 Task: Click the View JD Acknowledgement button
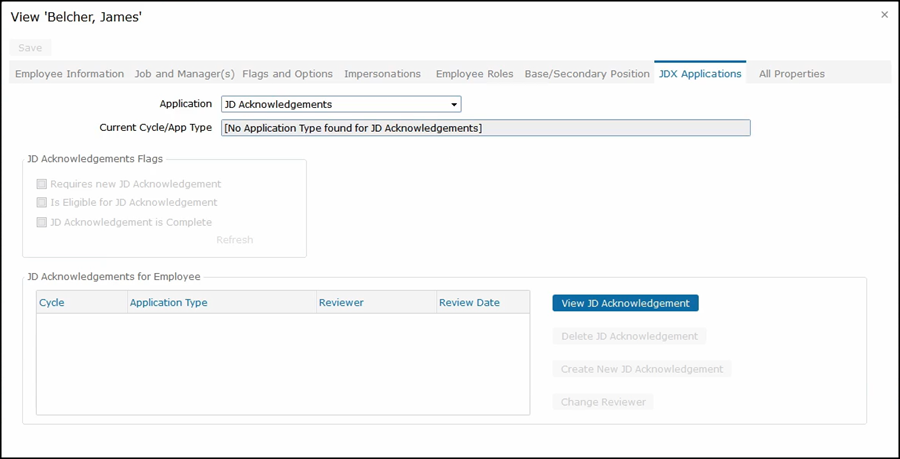(x=625, y=303)
